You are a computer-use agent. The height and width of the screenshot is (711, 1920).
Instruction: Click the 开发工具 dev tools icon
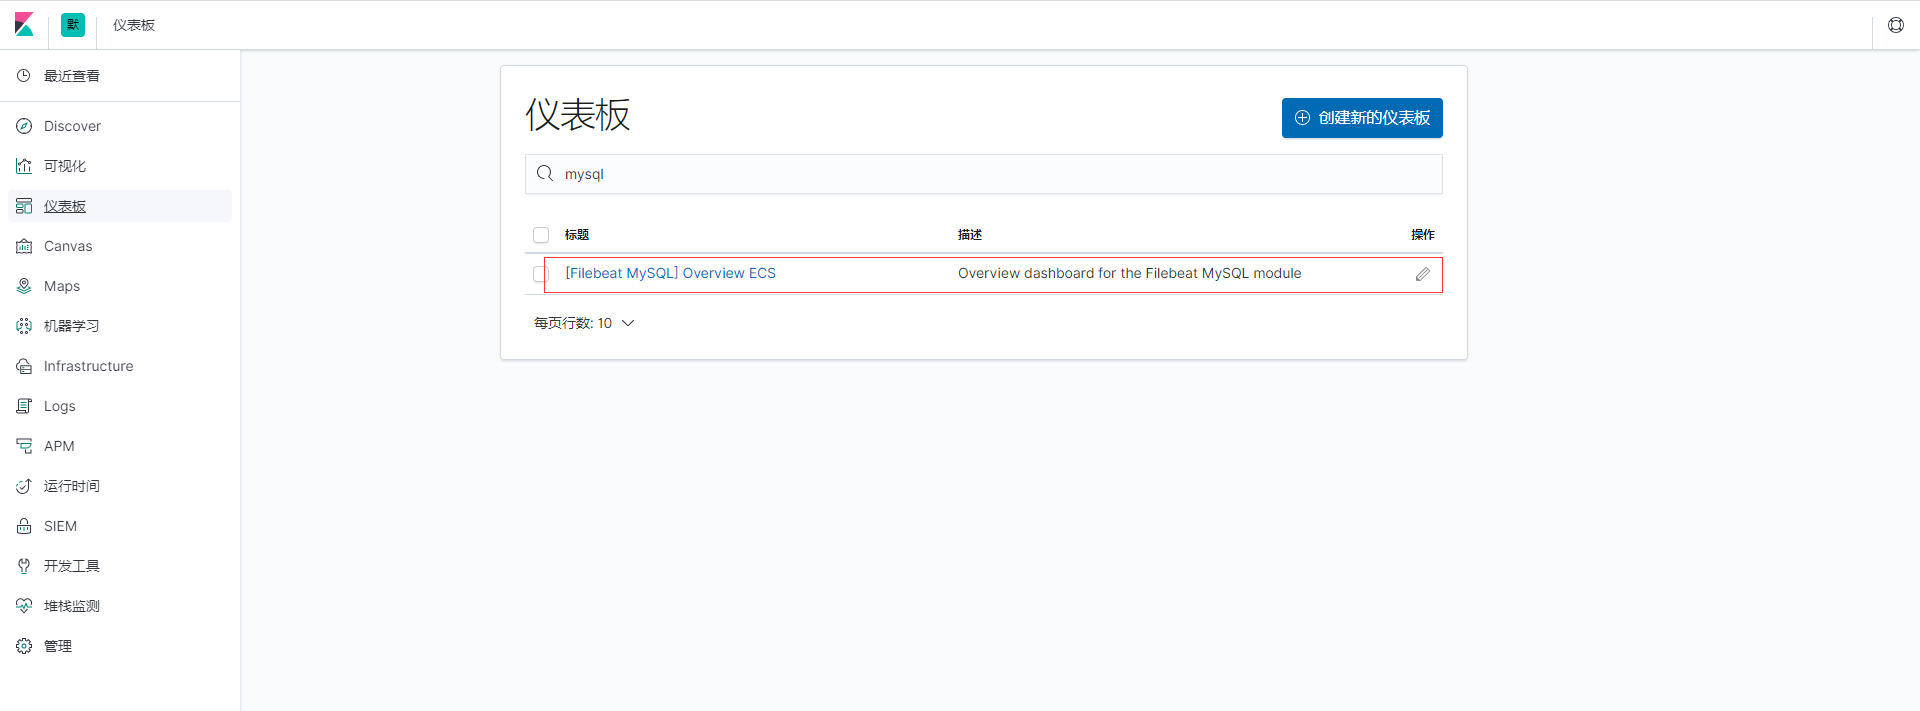(24, 566)
